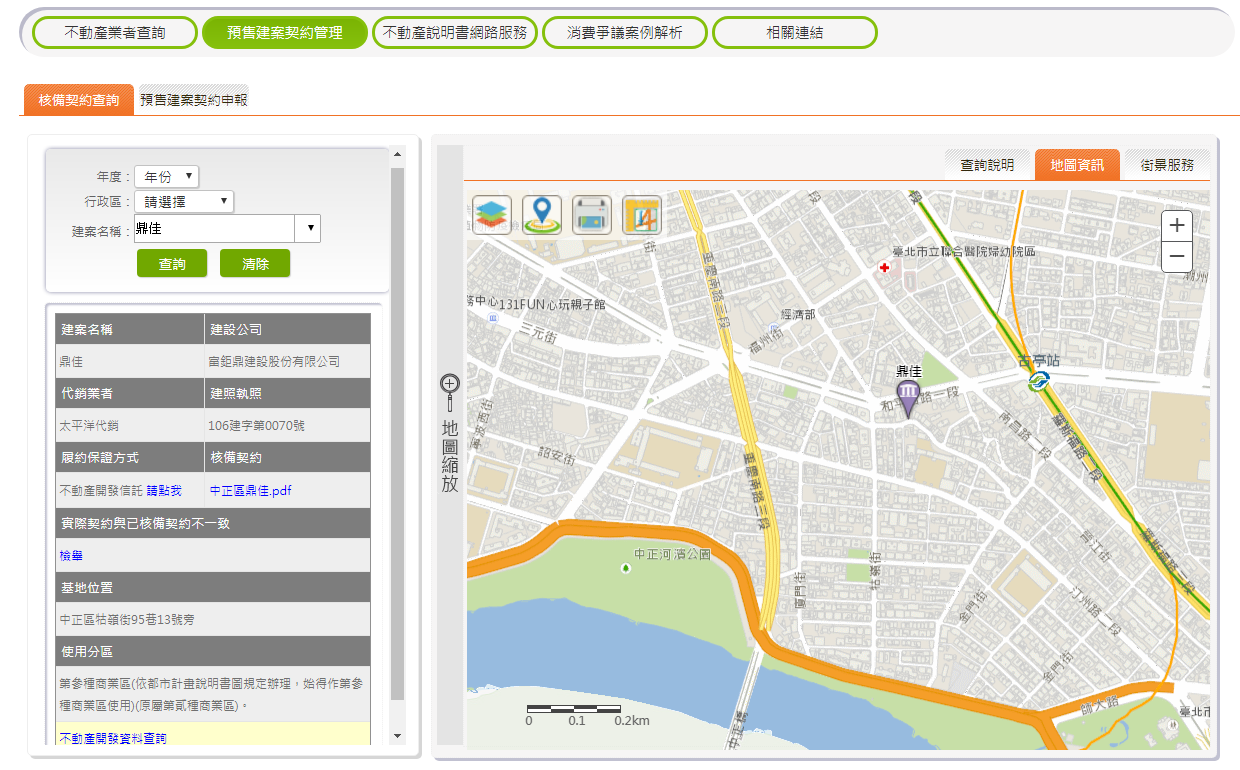Select 不動產業者查詢 in top menu

coord(115,33)
